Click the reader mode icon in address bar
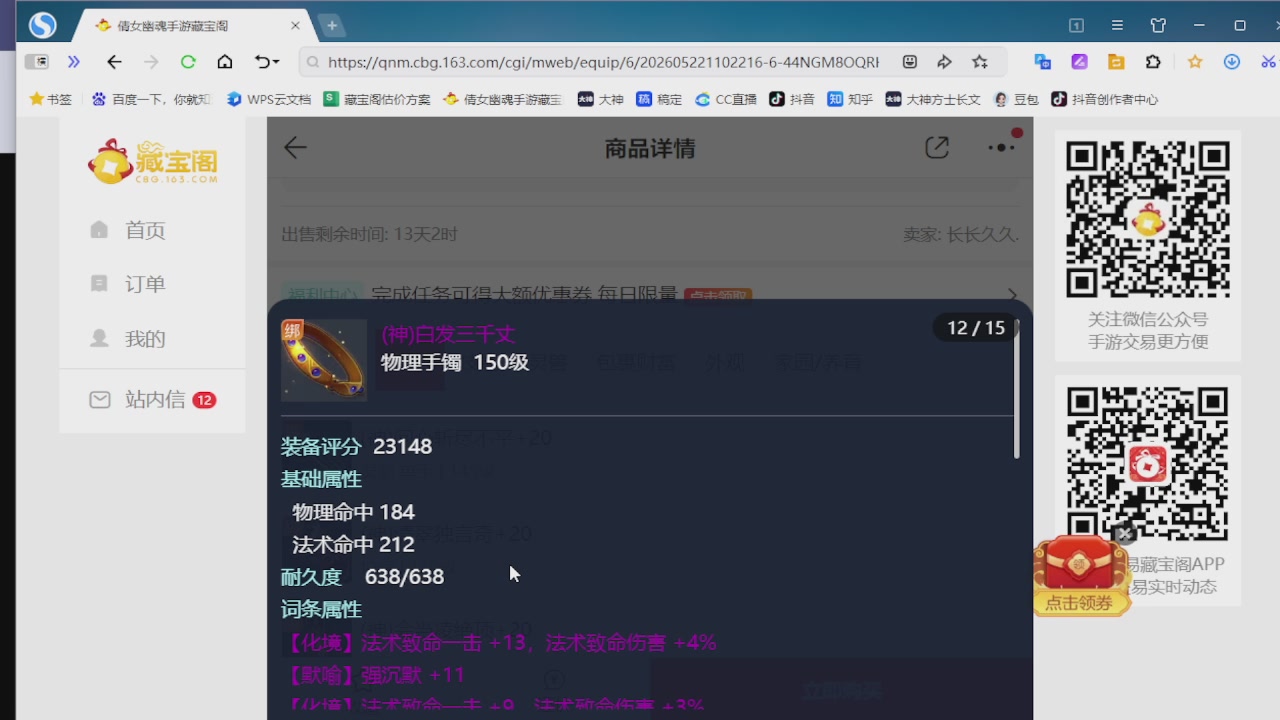Image resolution: width=1280 pixels, height=720 pixels. [910, 62]
